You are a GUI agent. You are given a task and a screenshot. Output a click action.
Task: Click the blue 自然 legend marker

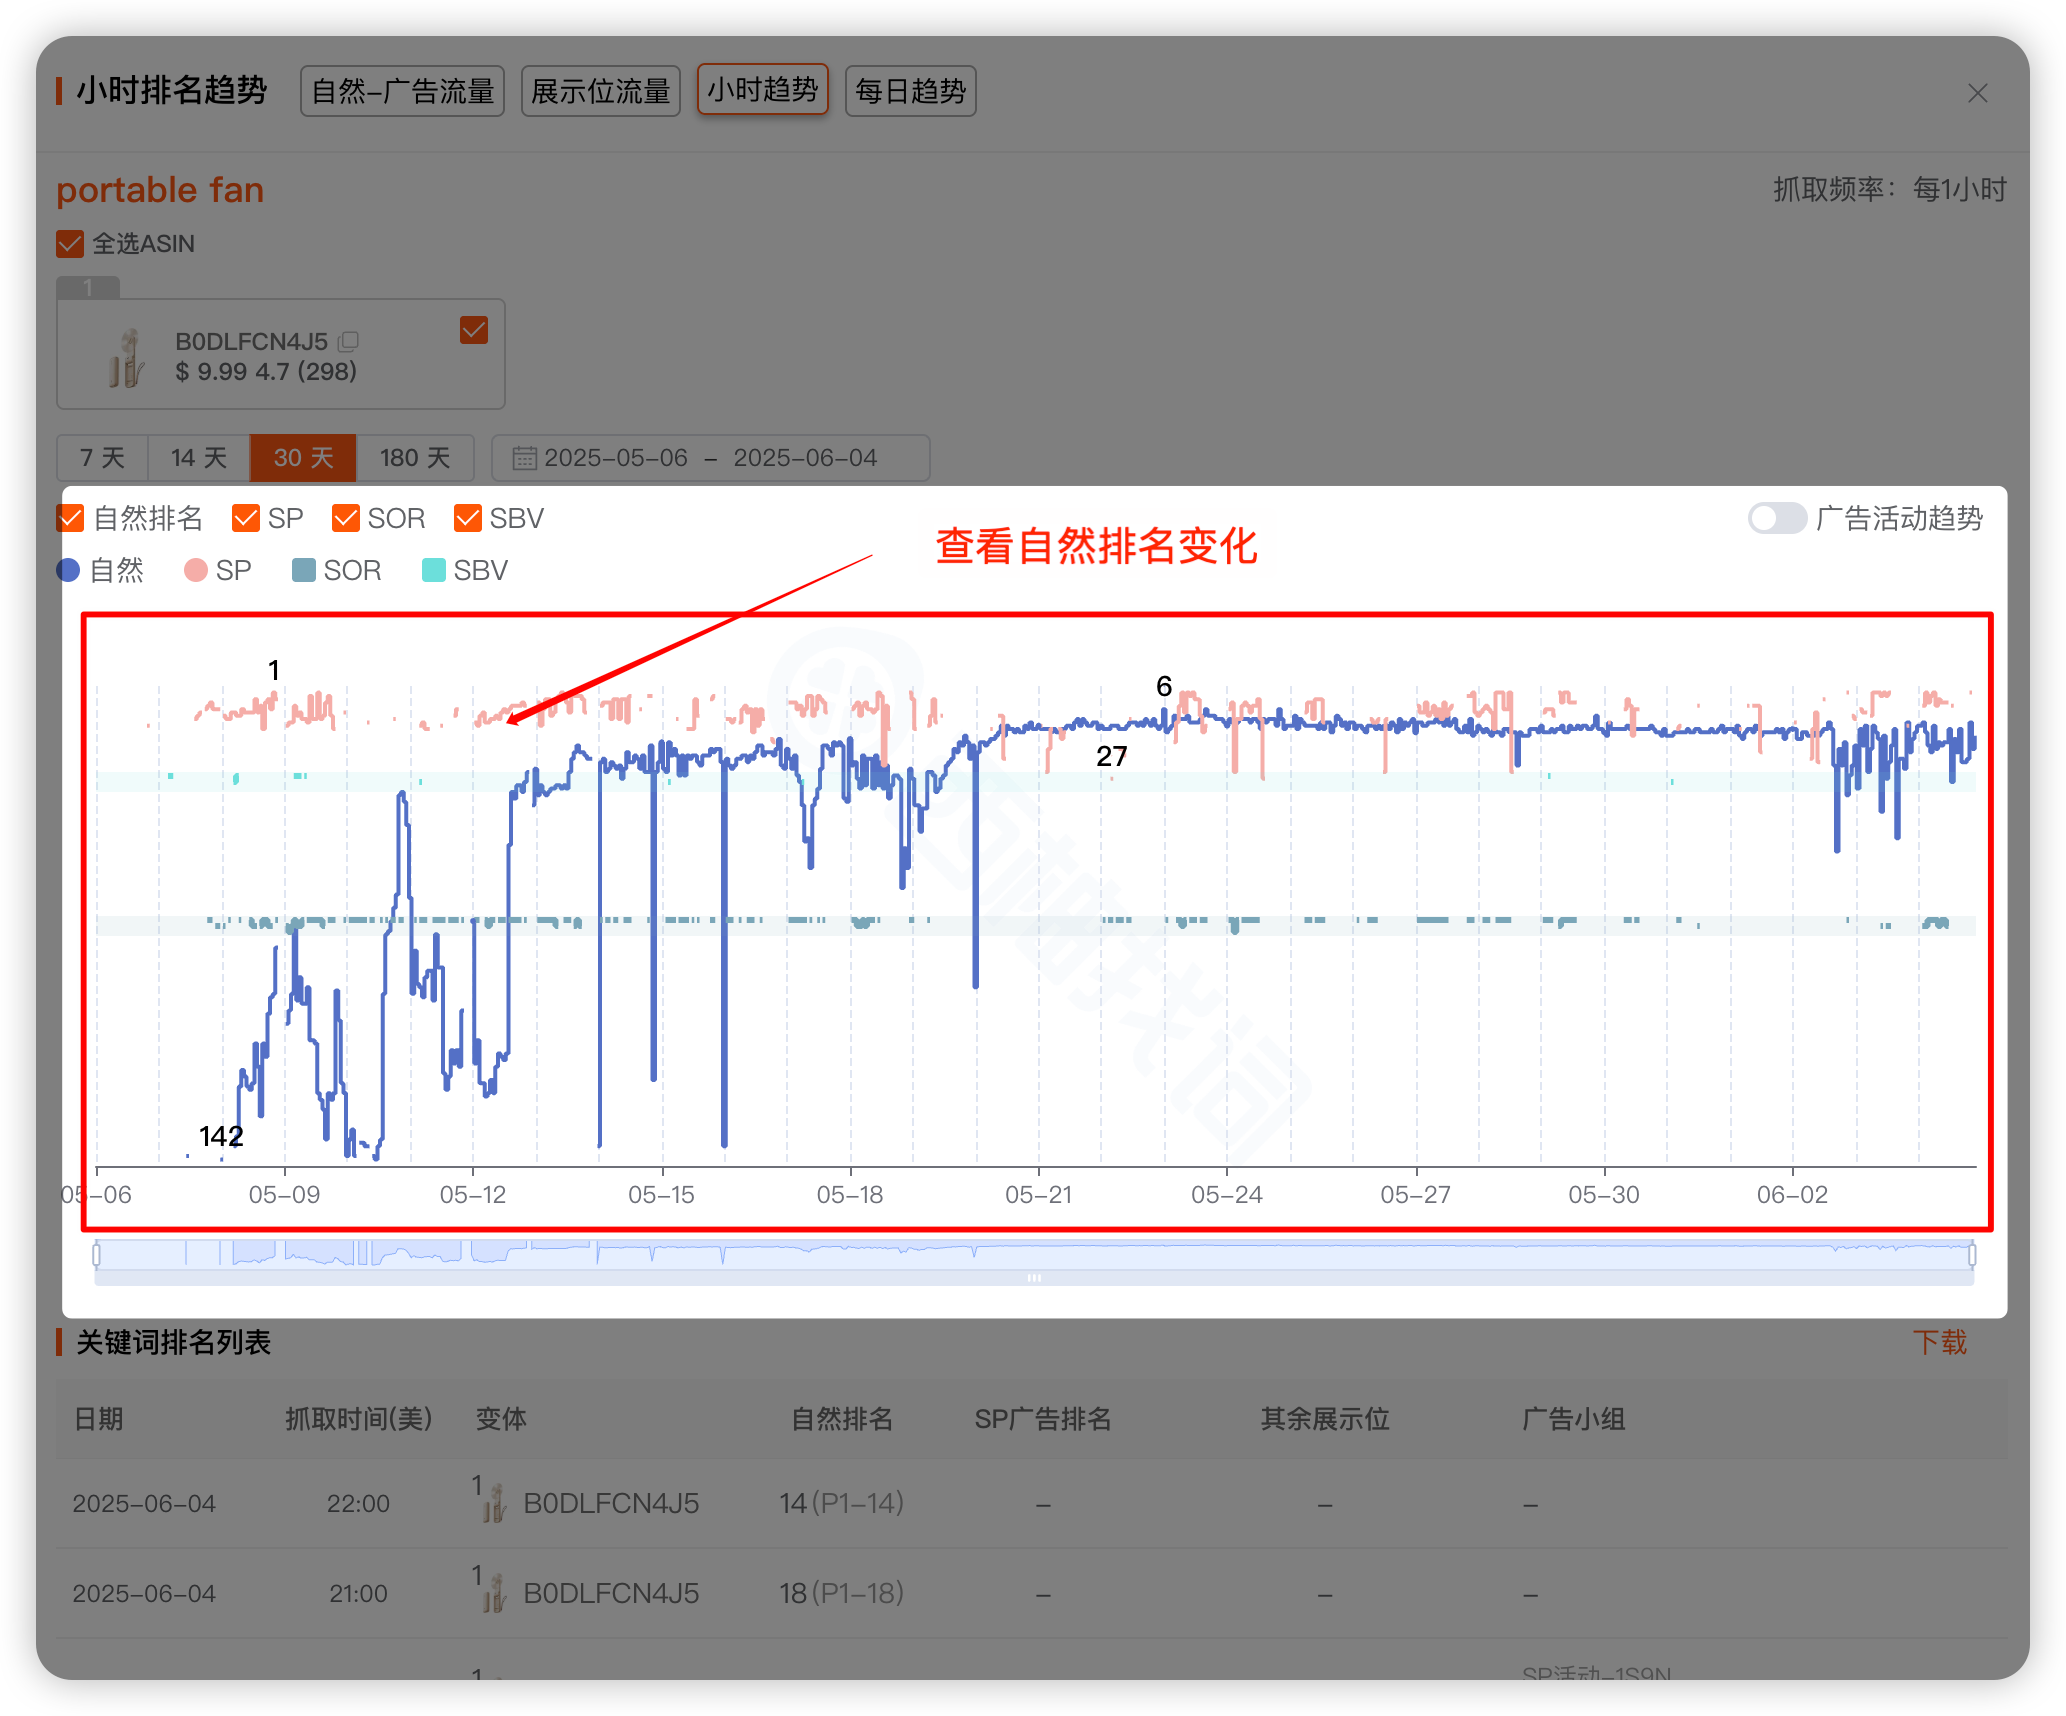[68, 570]
